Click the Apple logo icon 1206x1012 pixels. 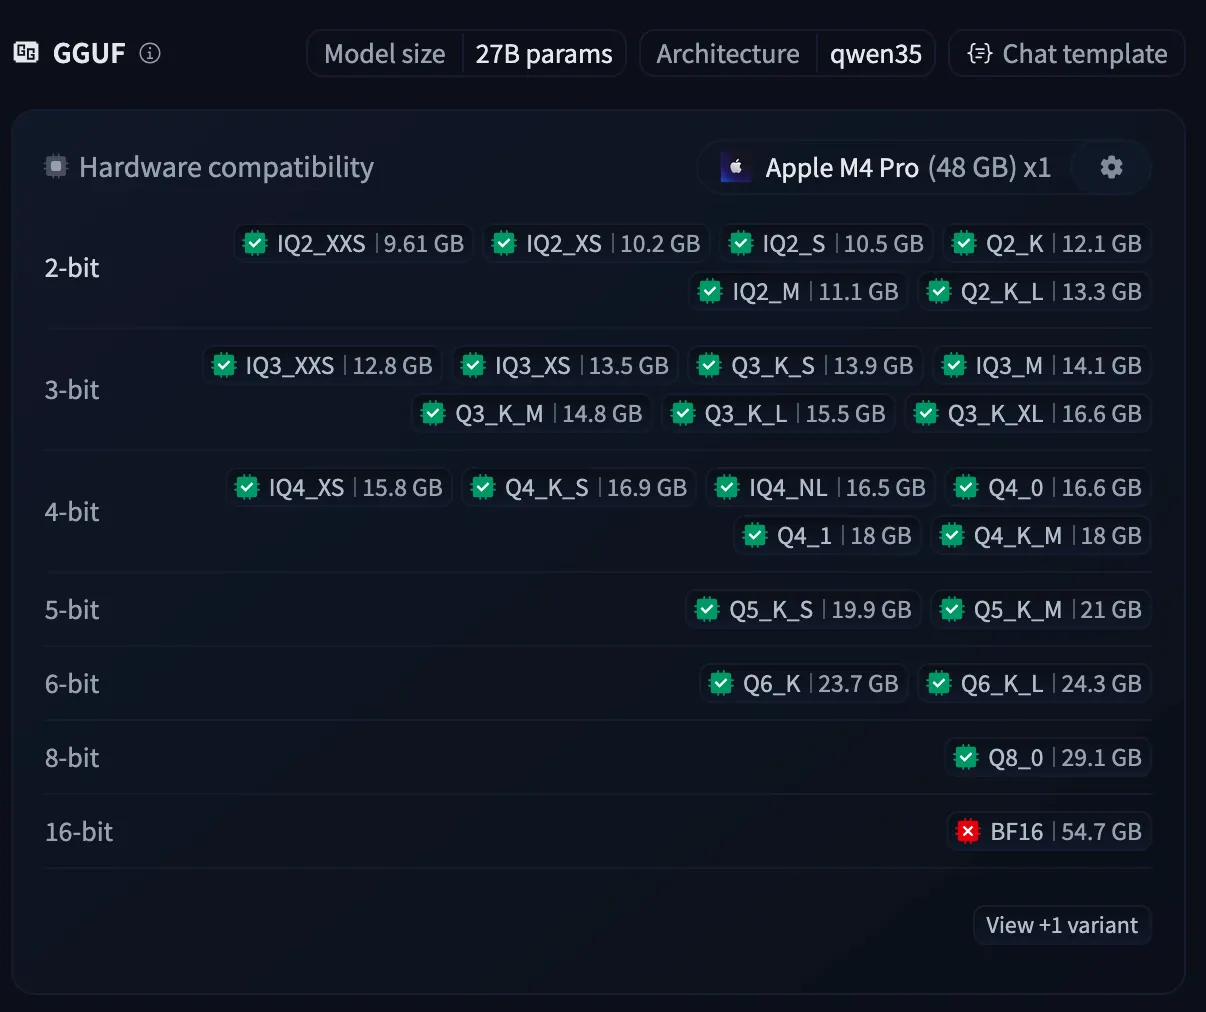(736, 167)
